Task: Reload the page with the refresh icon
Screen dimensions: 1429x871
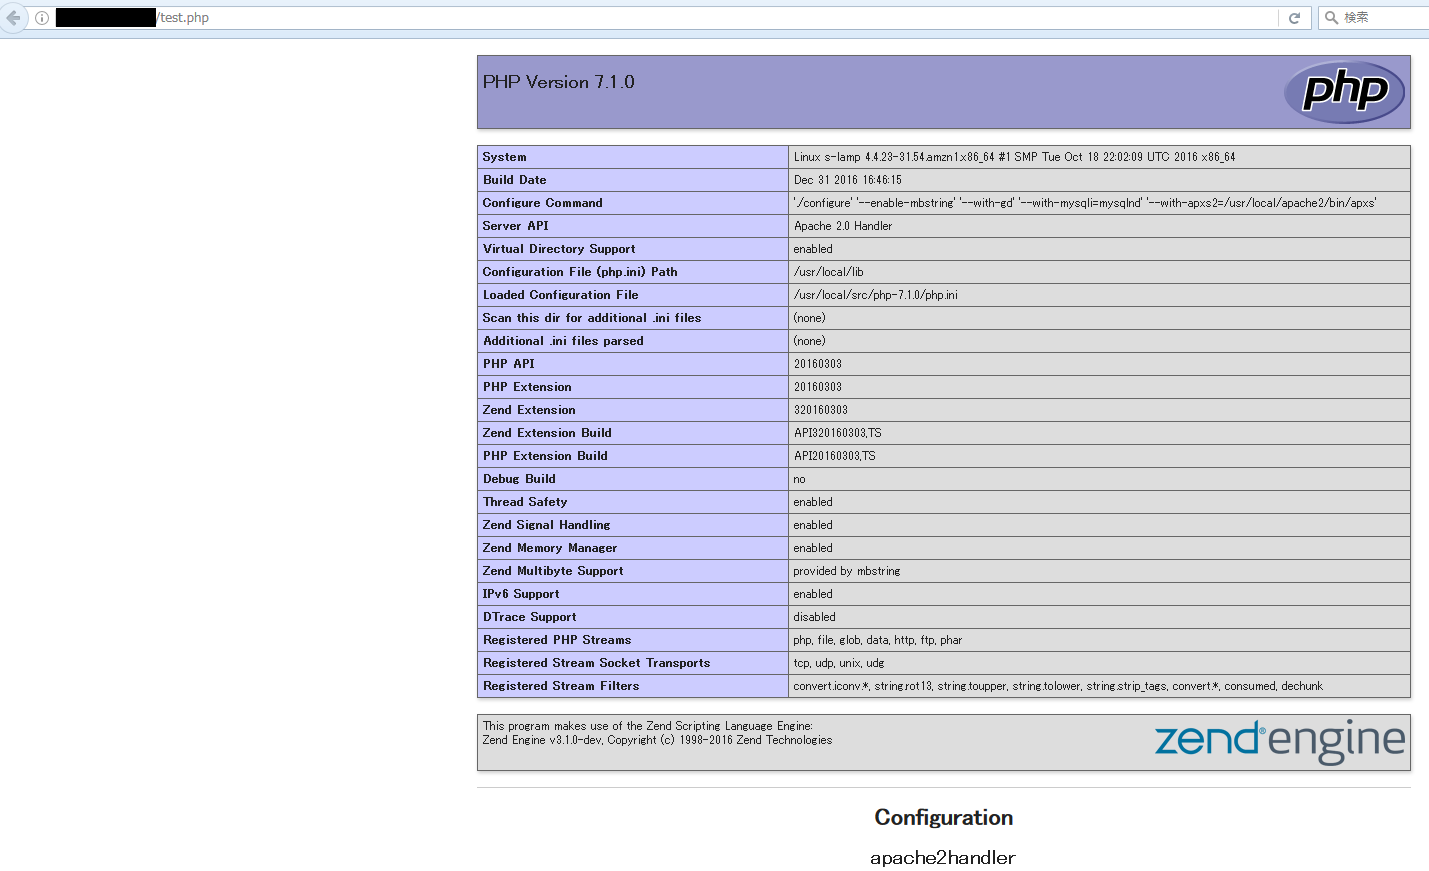Action: coord(1294,18)
